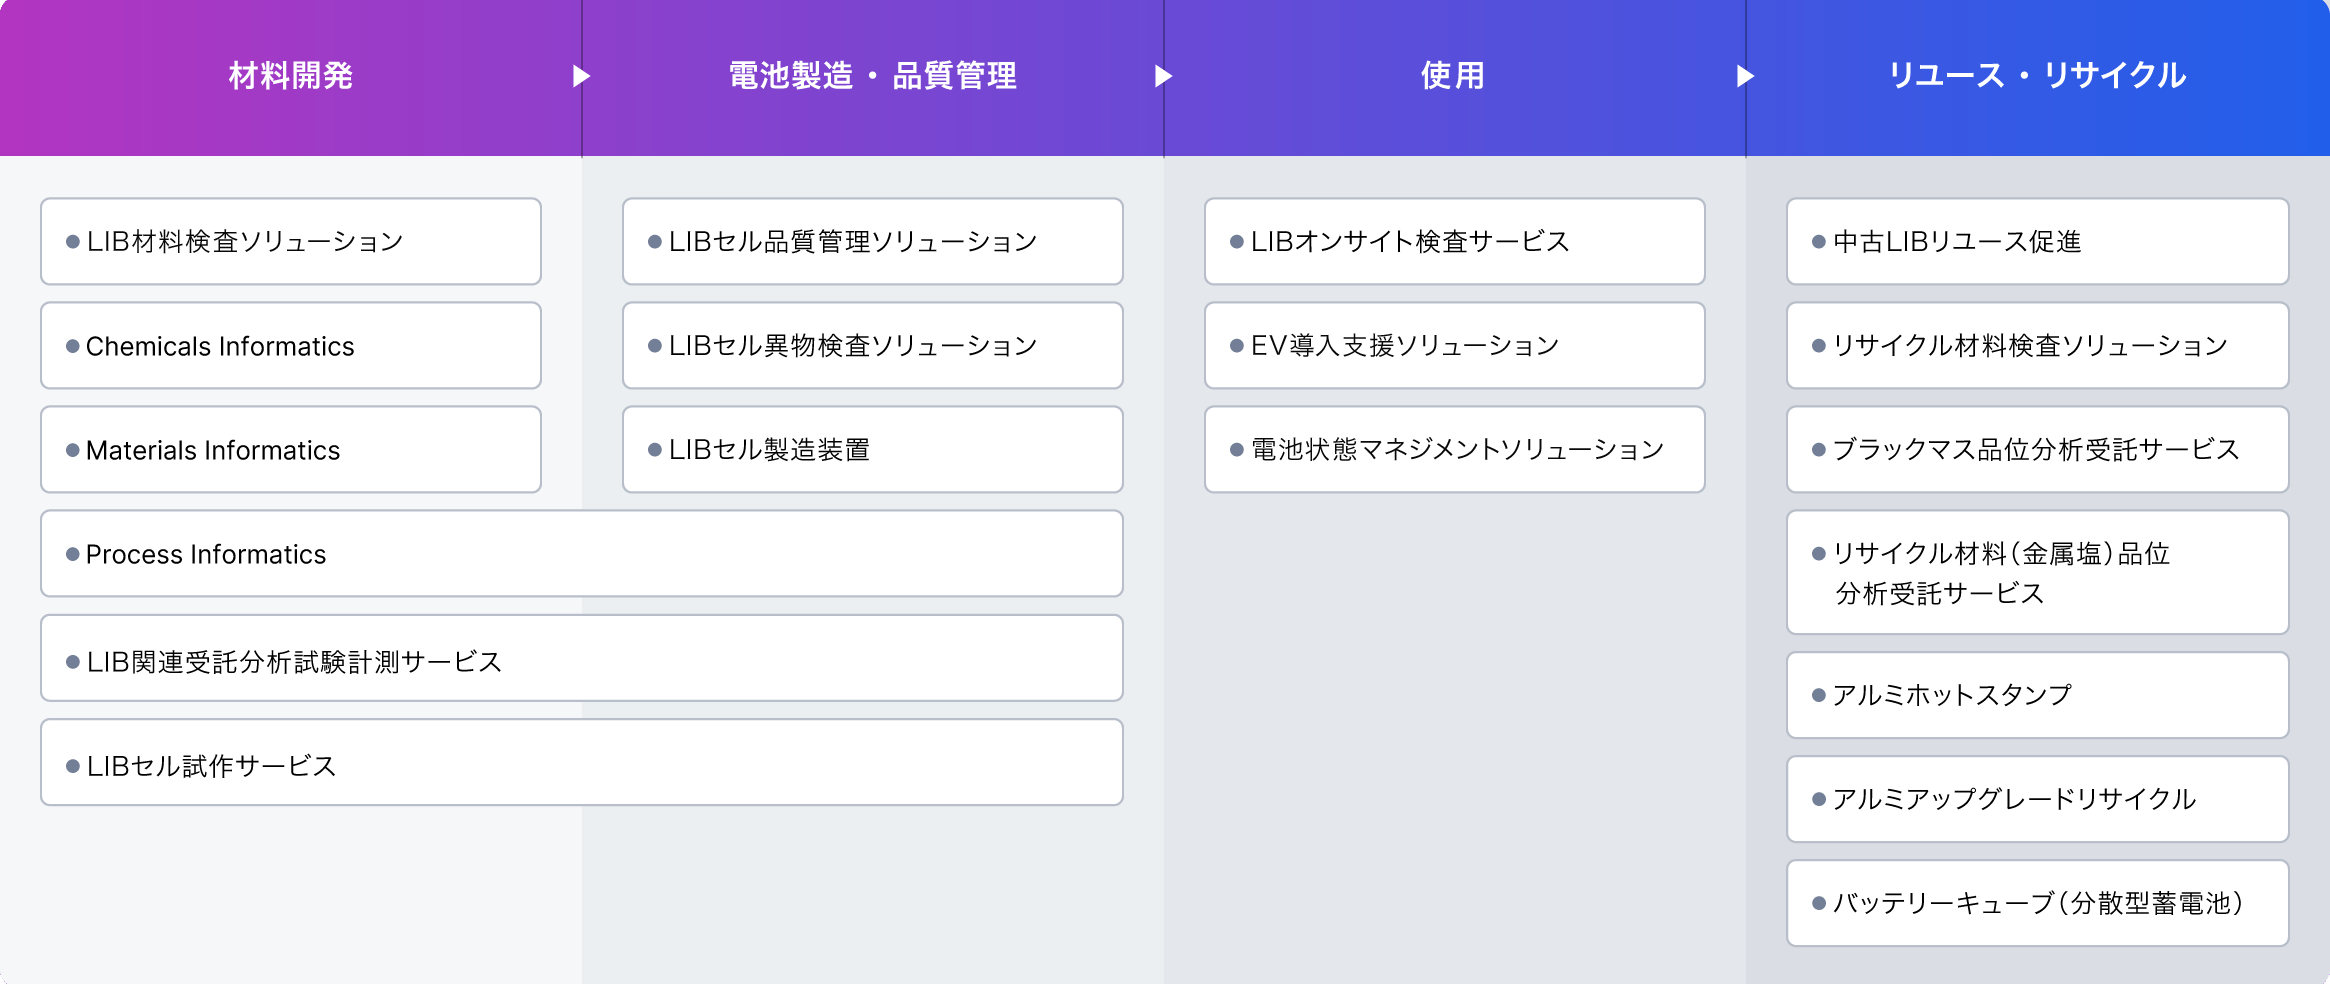2330x984 pixels.
Task: Open LIB材料検査ソリューション link
Action: point(291,241)
